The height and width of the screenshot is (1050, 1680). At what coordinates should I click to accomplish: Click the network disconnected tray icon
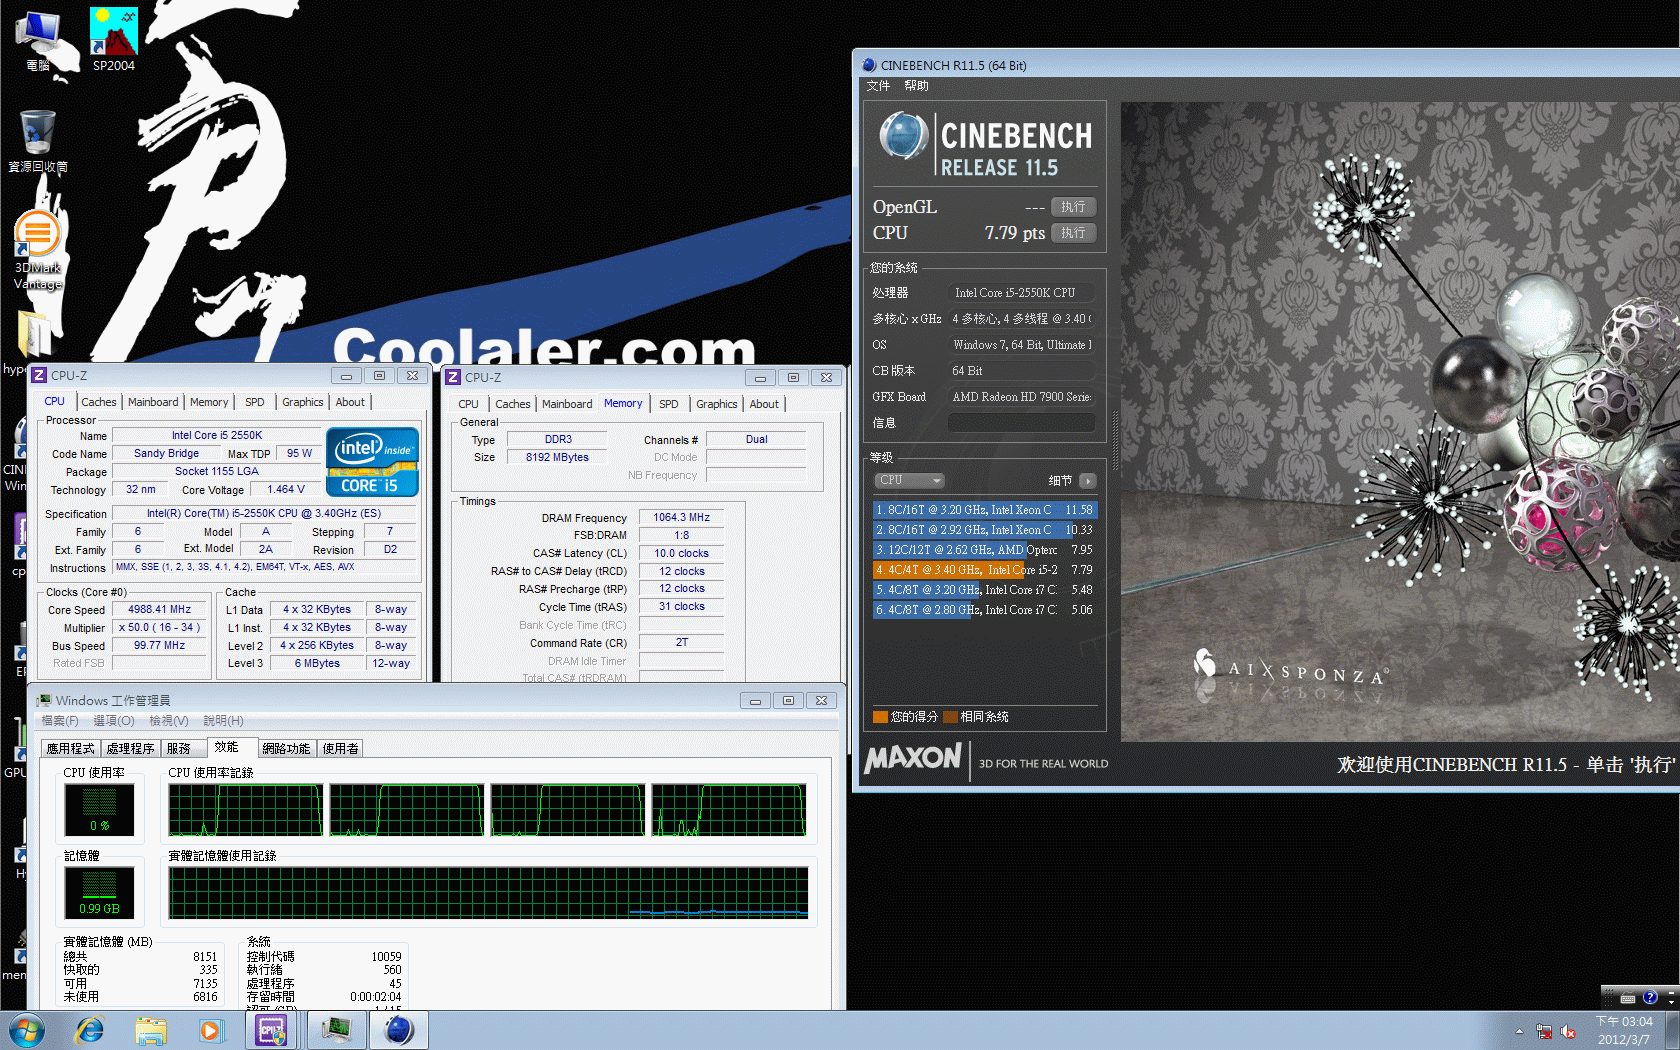[x=1544, y=1031]
